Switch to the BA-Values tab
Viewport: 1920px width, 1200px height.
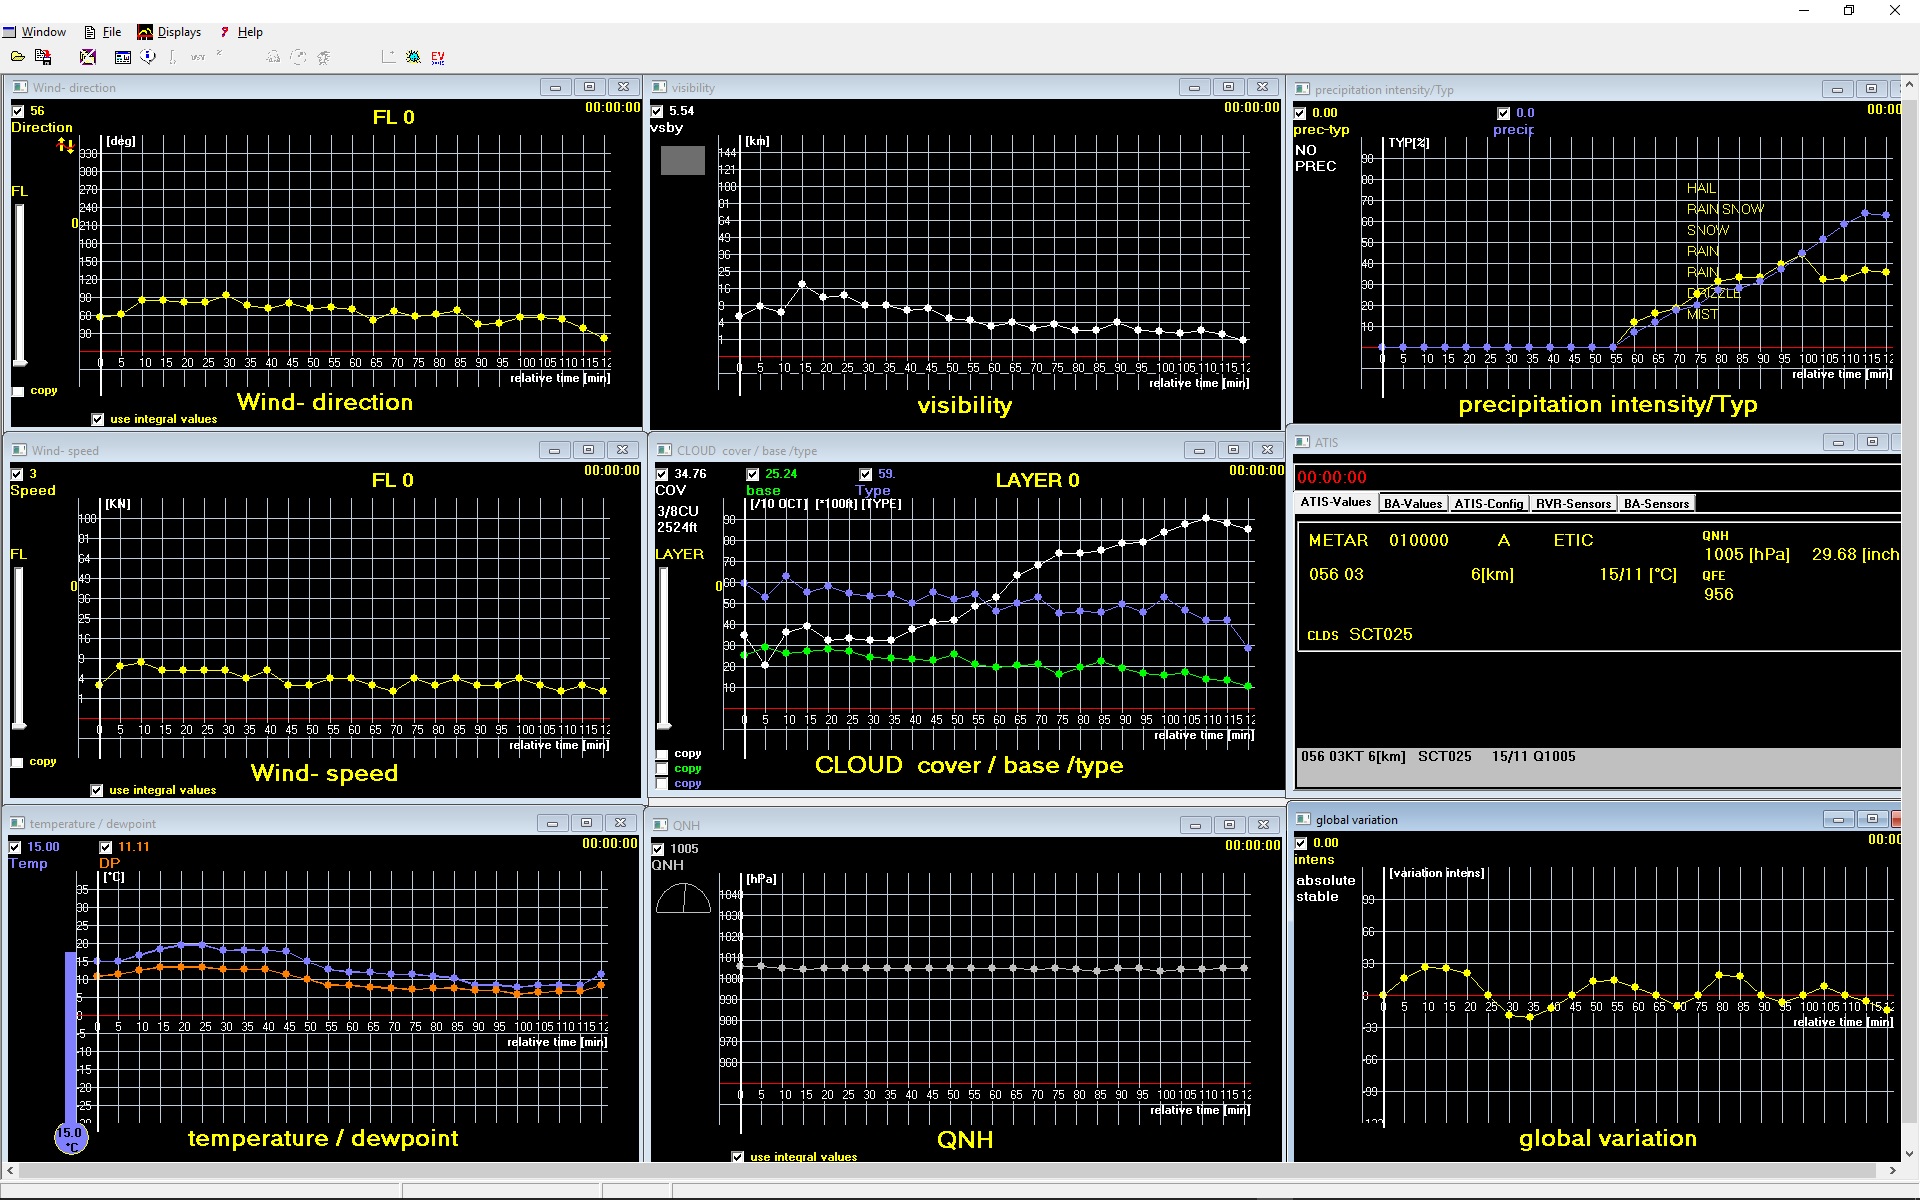pos(1413,503)
